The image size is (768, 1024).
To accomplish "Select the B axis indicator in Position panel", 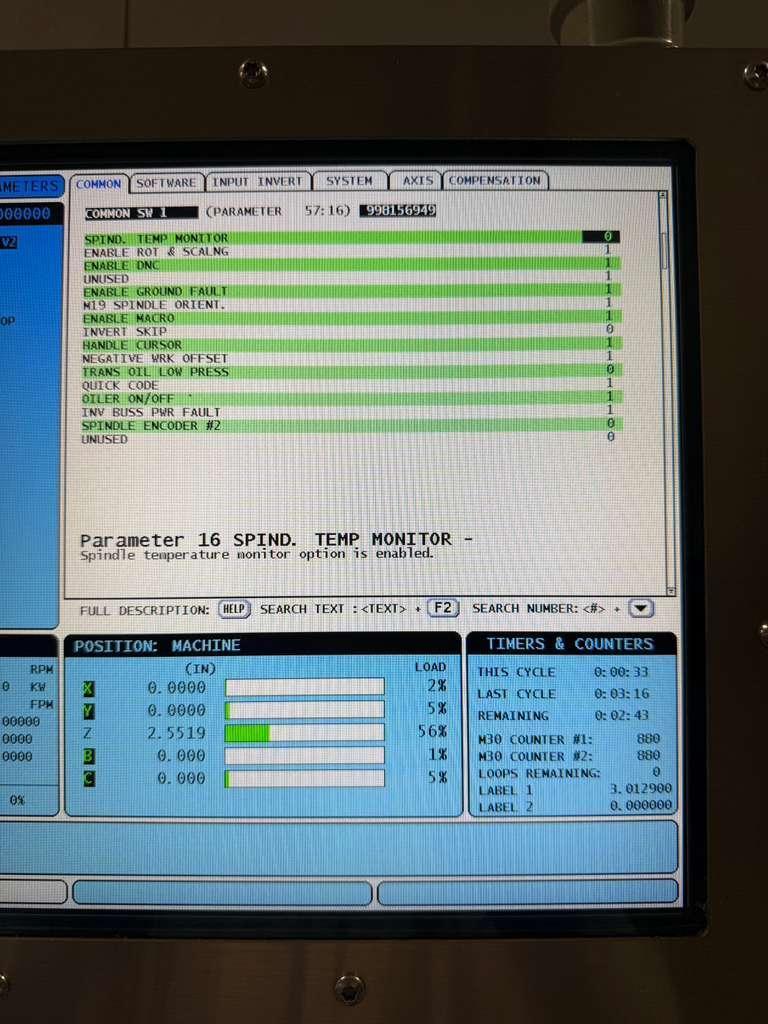I will 89,756.
